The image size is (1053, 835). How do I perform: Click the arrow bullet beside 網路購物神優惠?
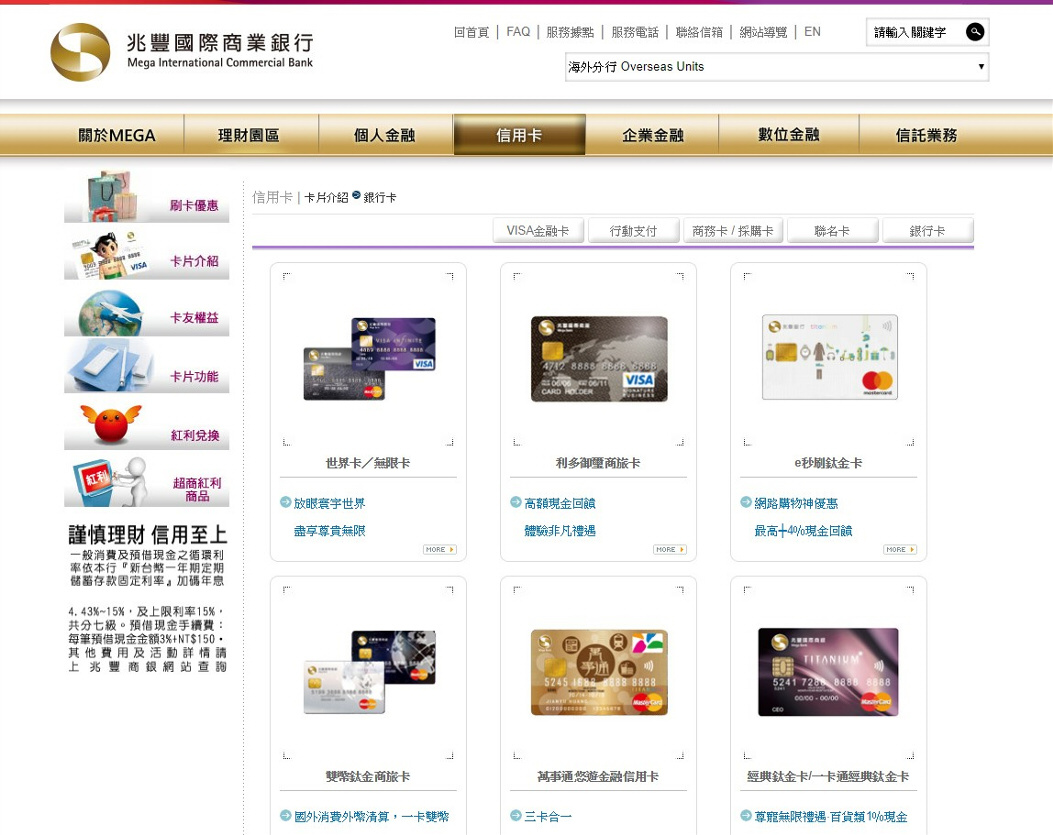point(746,502)
